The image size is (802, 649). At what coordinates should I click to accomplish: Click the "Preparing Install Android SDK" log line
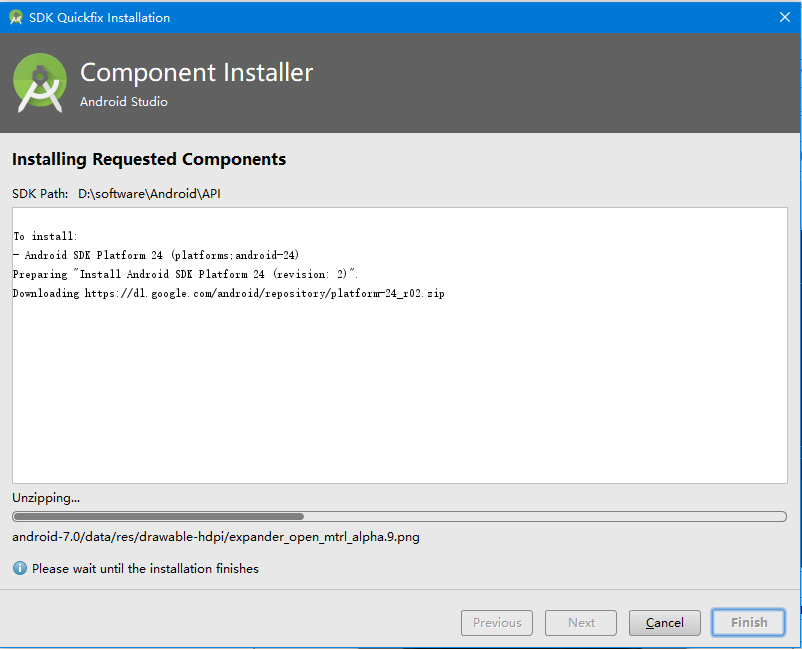[186, 274]
